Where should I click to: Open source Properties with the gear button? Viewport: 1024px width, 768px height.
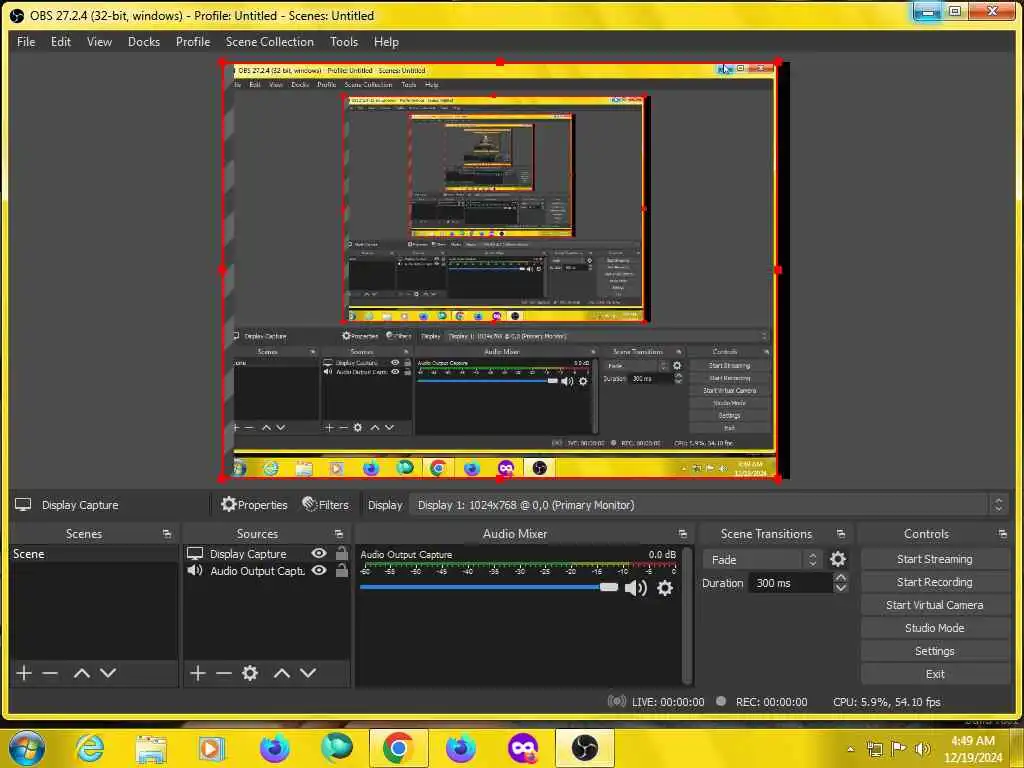pyautogui.click(x=254, y=505)
